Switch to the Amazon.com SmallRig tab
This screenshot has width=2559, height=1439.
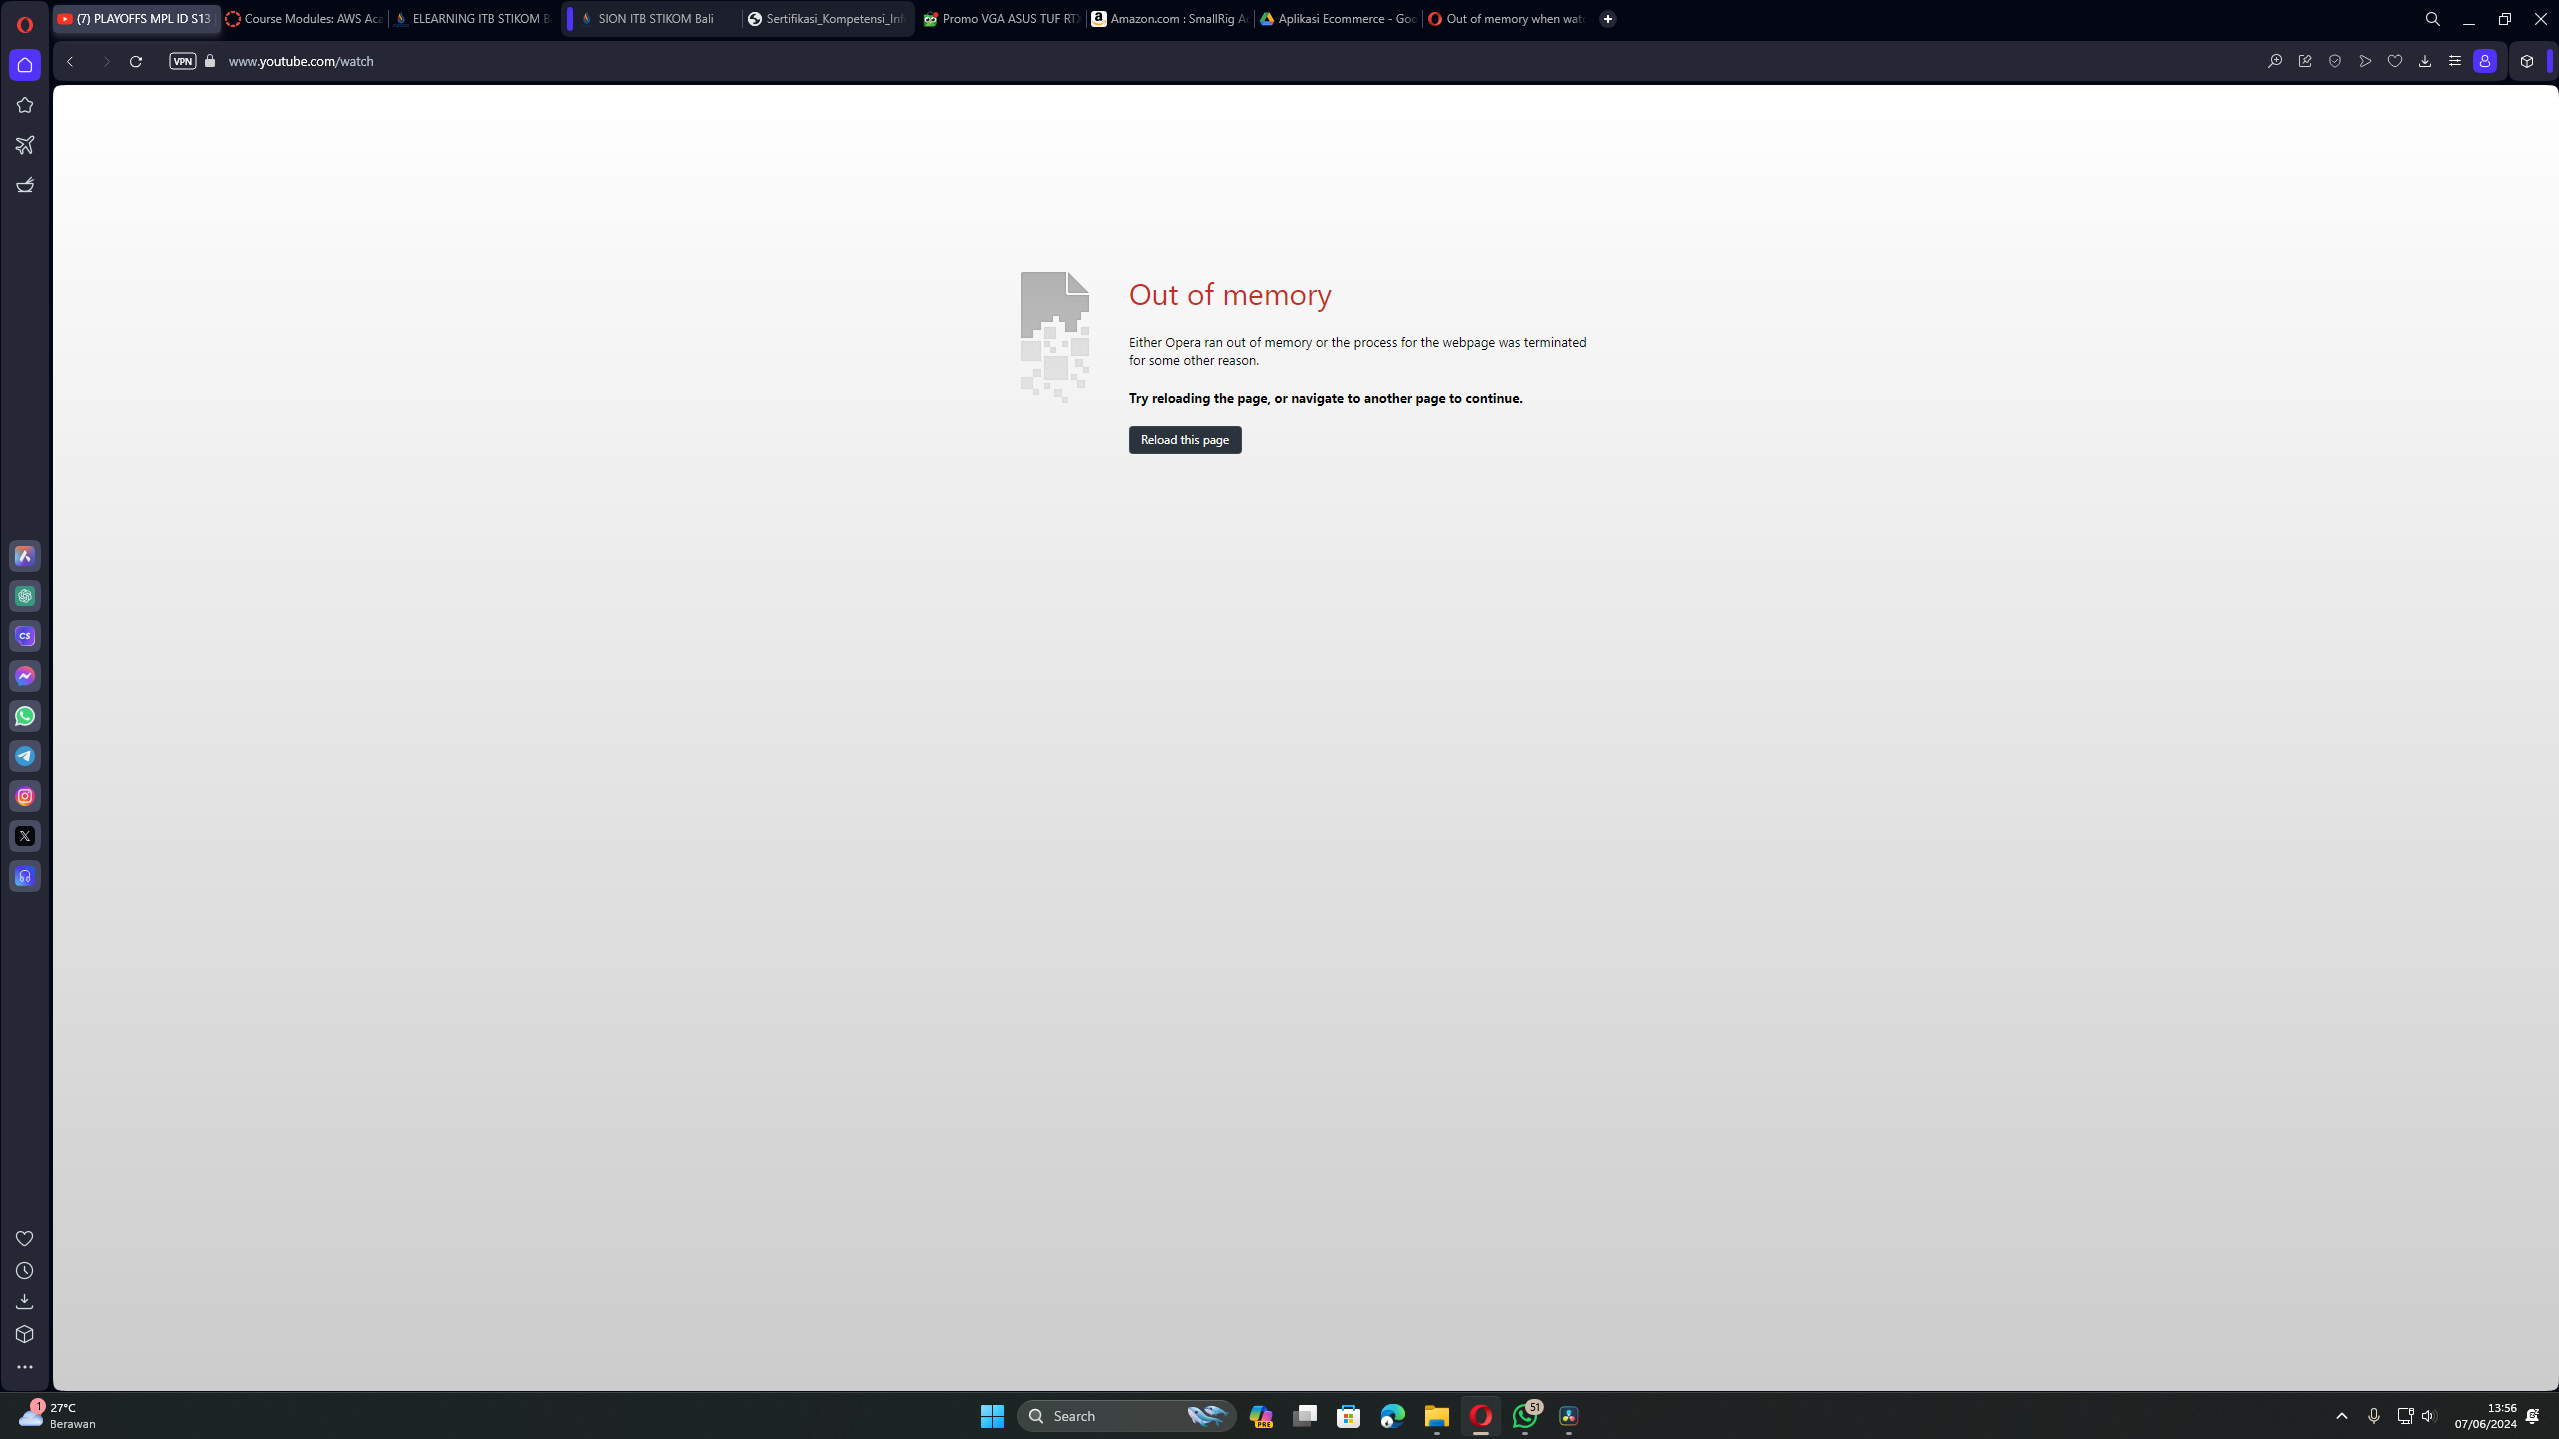1168,18
